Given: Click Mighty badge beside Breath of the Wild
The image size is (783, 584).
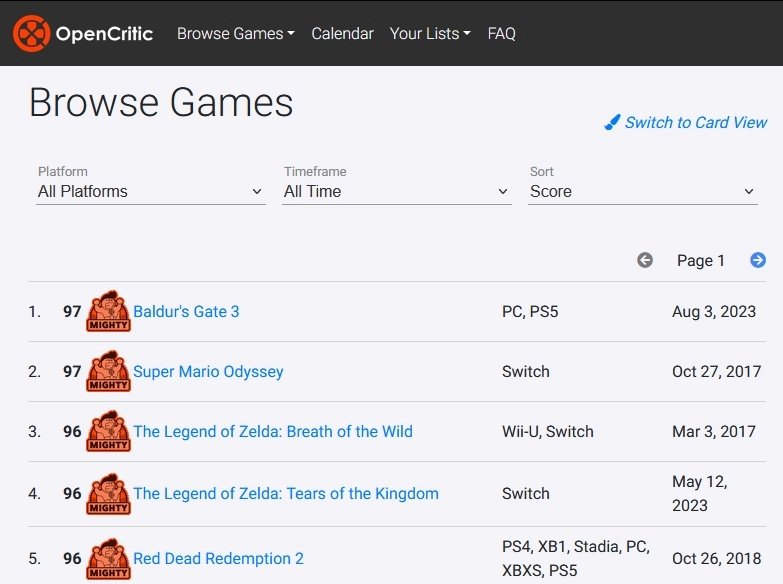Looking at the screenshot, I should click(108, 432).
